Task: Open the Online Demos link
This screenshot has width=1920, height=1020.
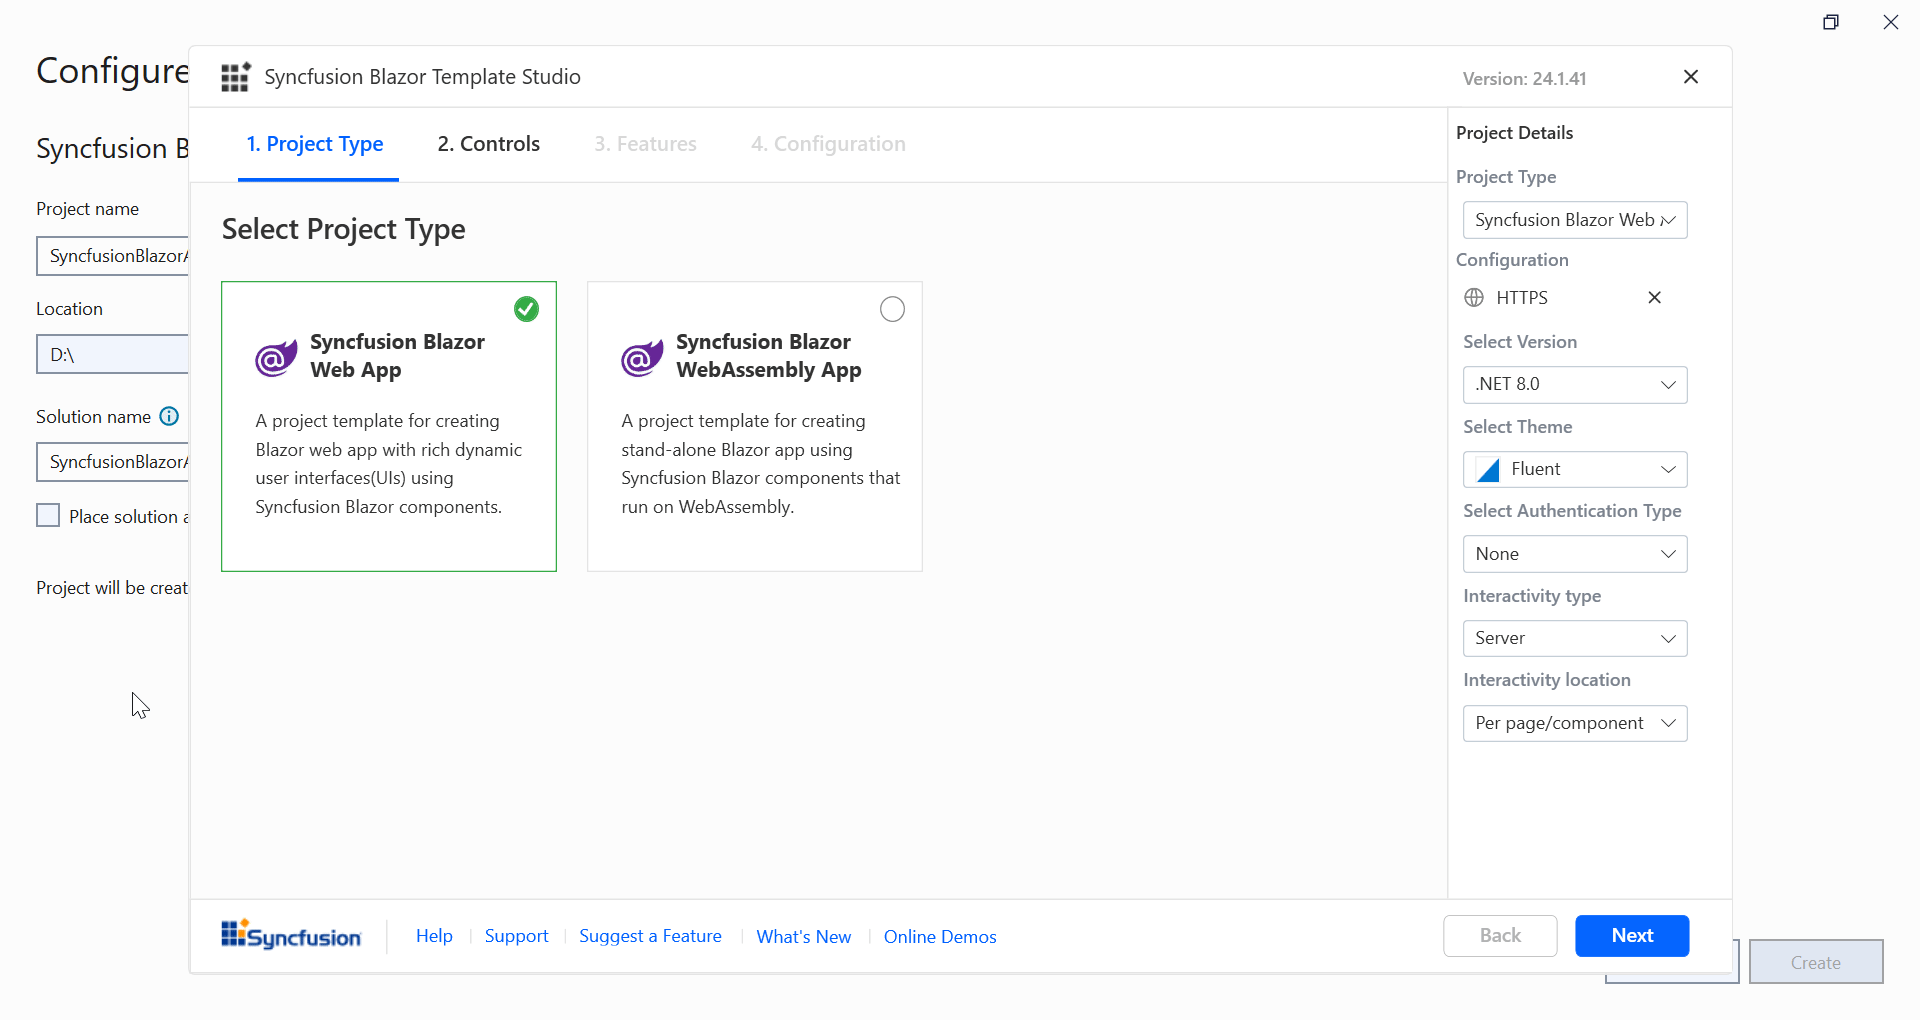Action: (939, 936)
